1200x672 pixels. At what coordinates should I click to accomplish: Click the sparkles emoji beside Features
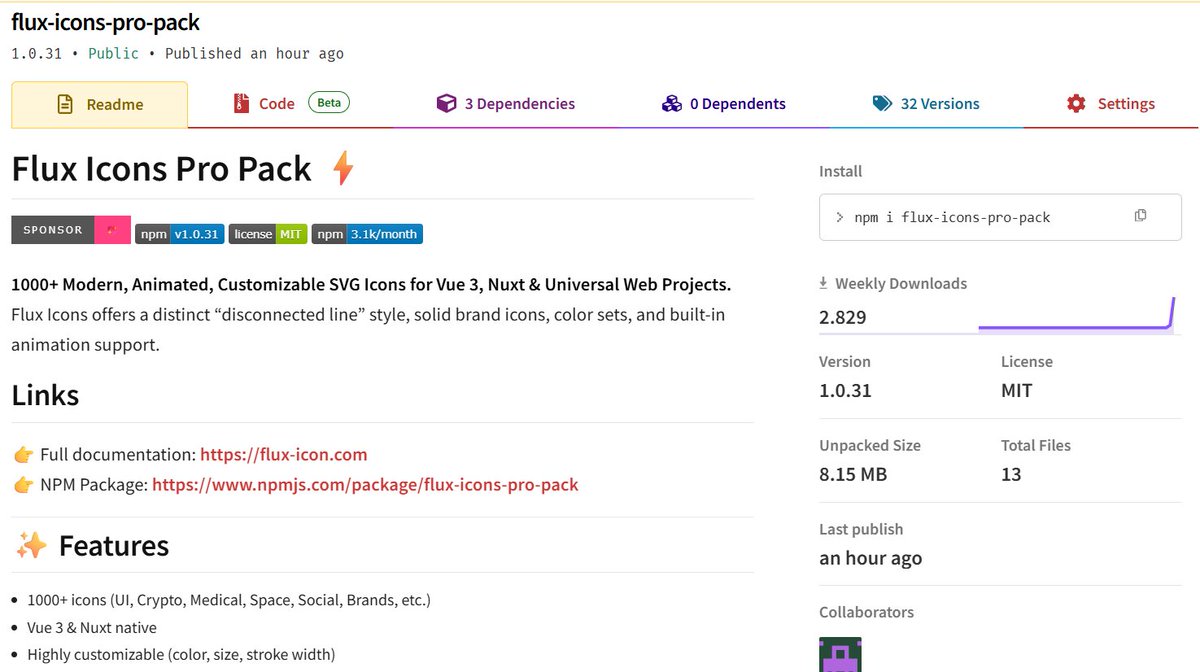tap(31, 546)
